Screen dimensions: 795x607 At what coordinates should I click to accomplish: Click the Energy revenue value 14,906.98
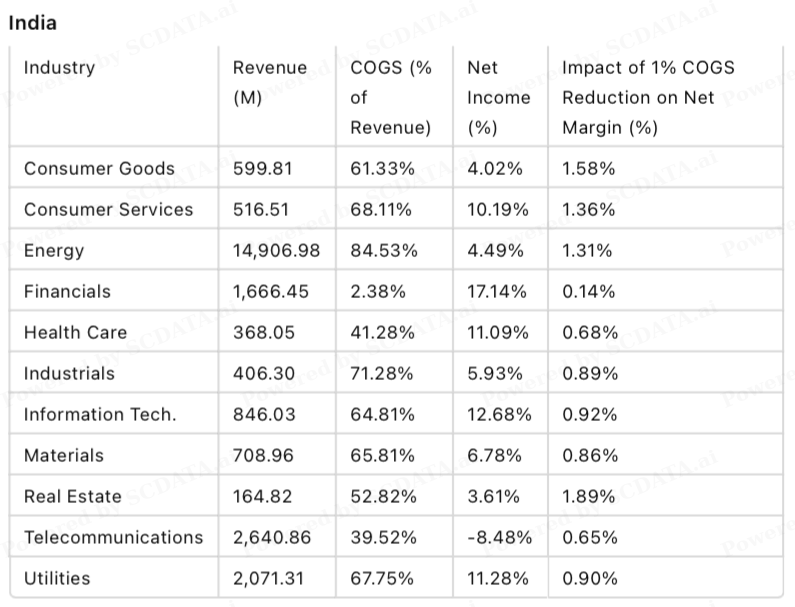(x=276, y=251)
